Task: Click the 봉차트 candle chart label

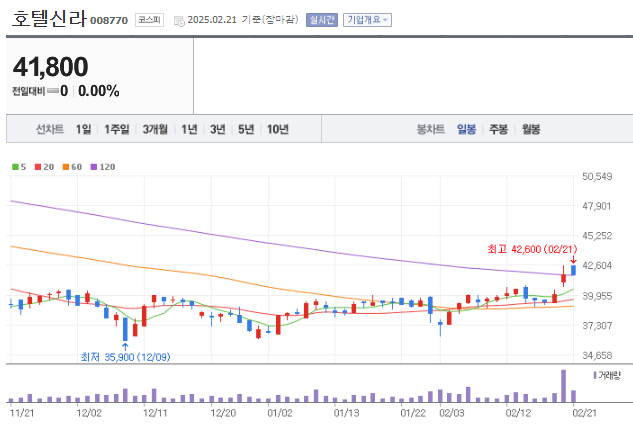Action: click(430, 129)
